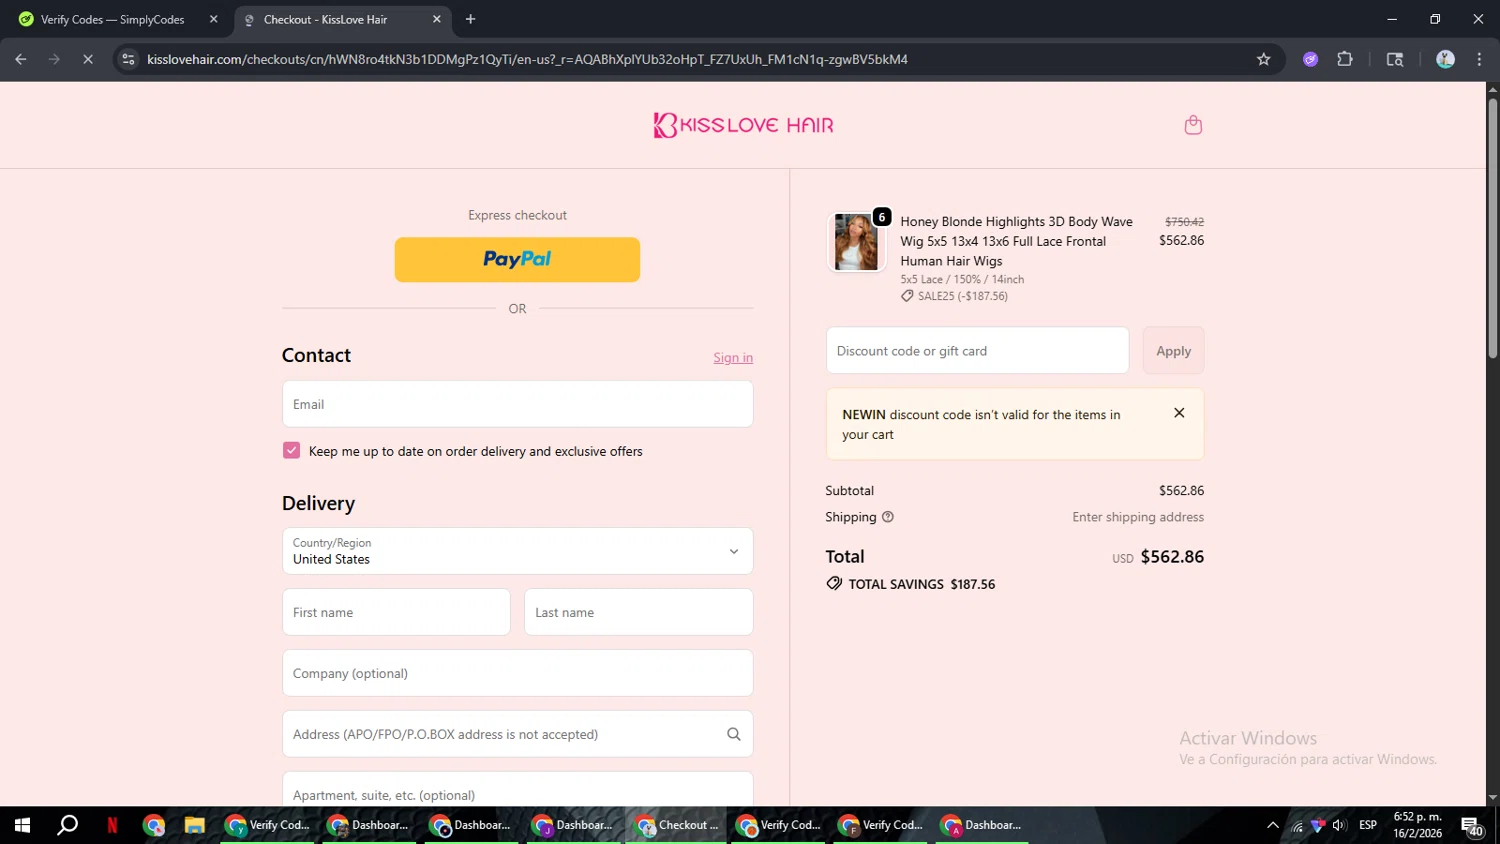The width and height of the screenshot is (1500, 844).
Task: Open the first pinned Chrome taskbar icon
Action: (x=153, y=825)
